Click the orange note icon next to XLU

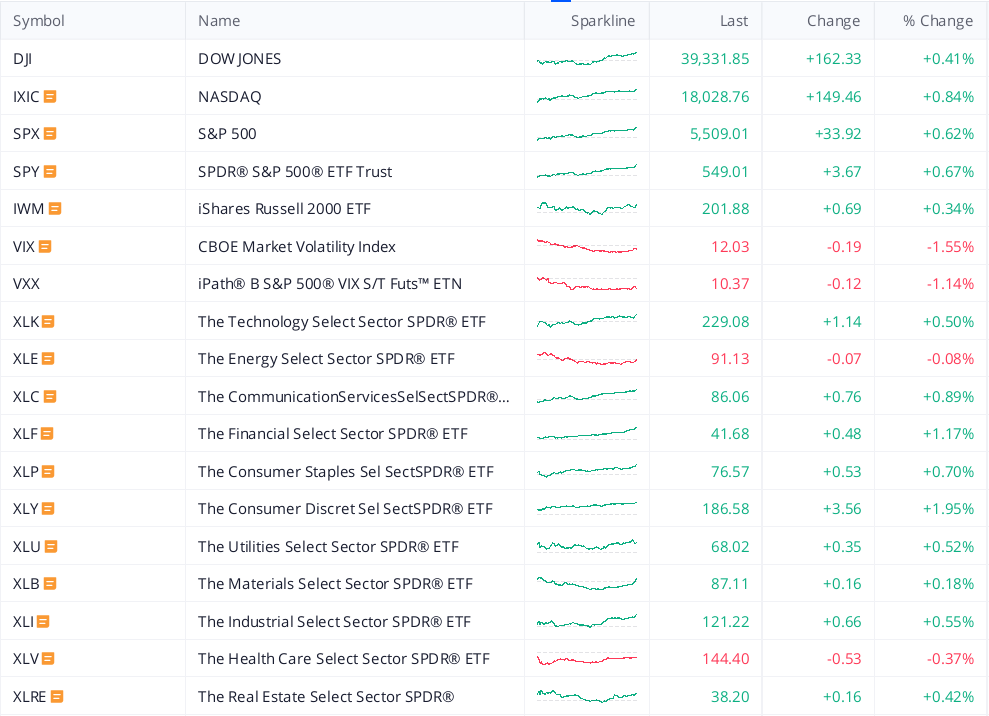(x=51, y=547)
